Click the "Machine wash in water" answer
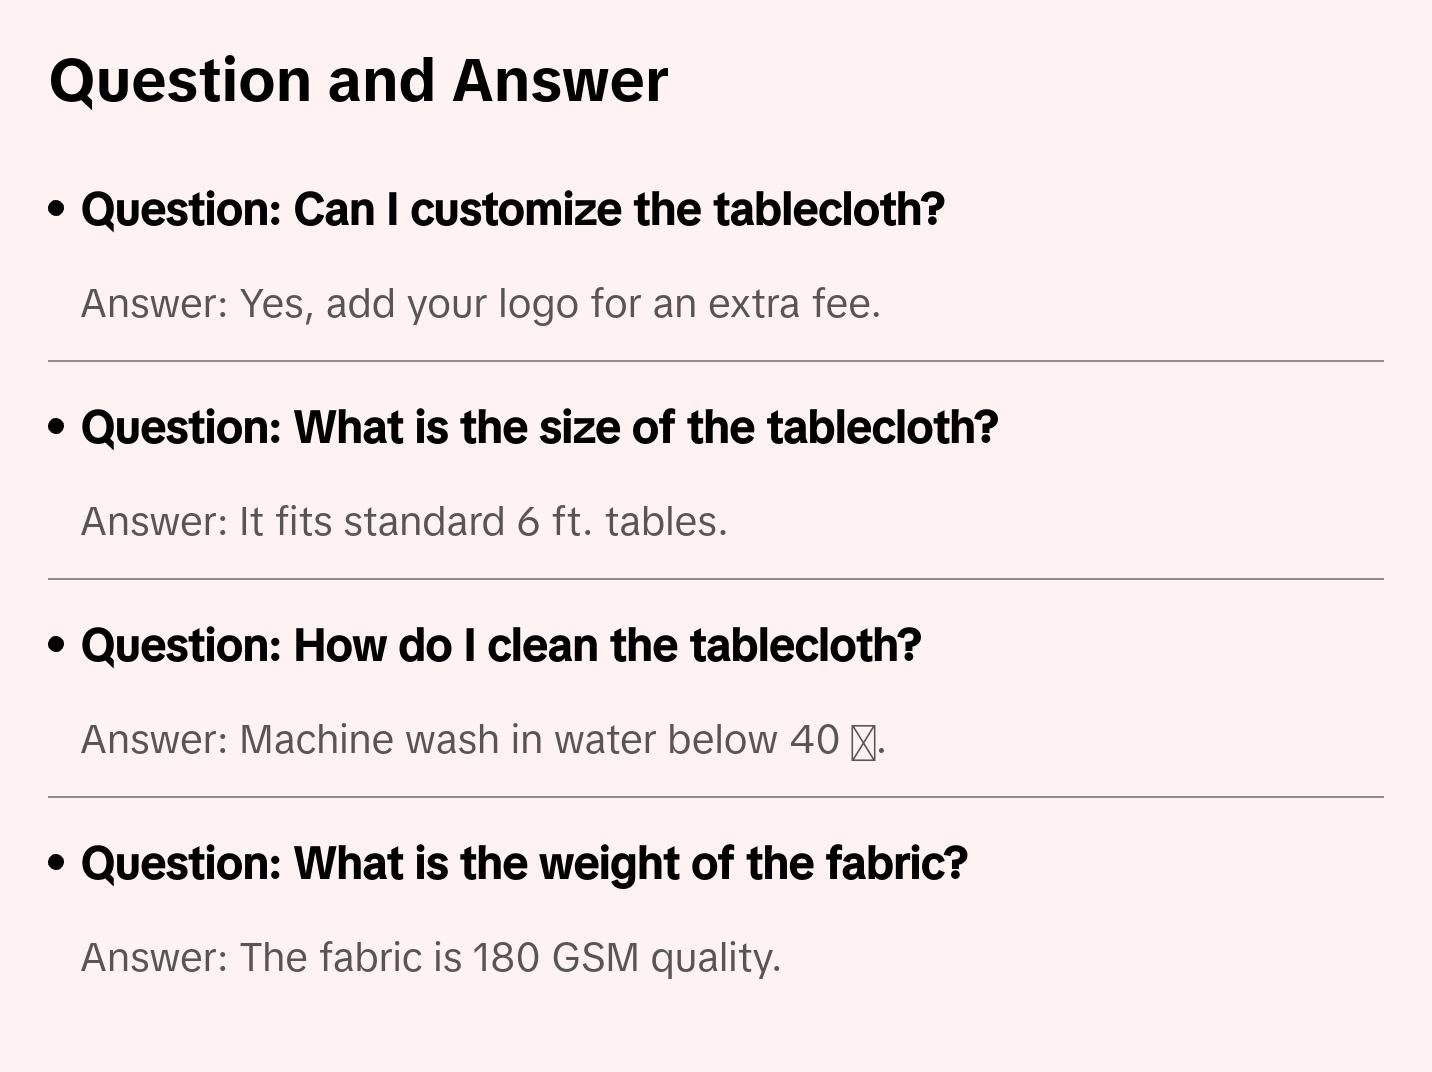1432x1072 pixels. 482,740
